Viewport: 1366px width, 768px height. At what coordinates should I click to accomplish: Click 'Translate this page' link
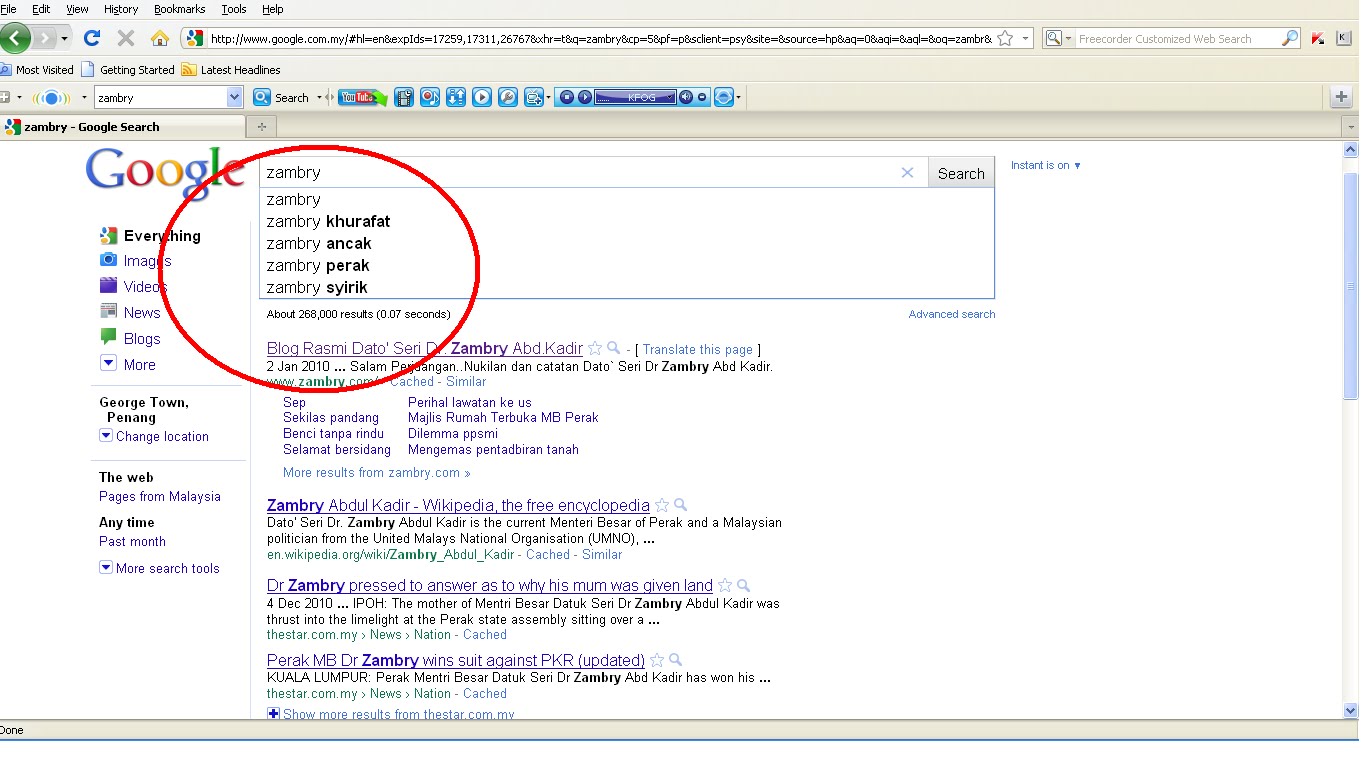(x=697, y=349)
